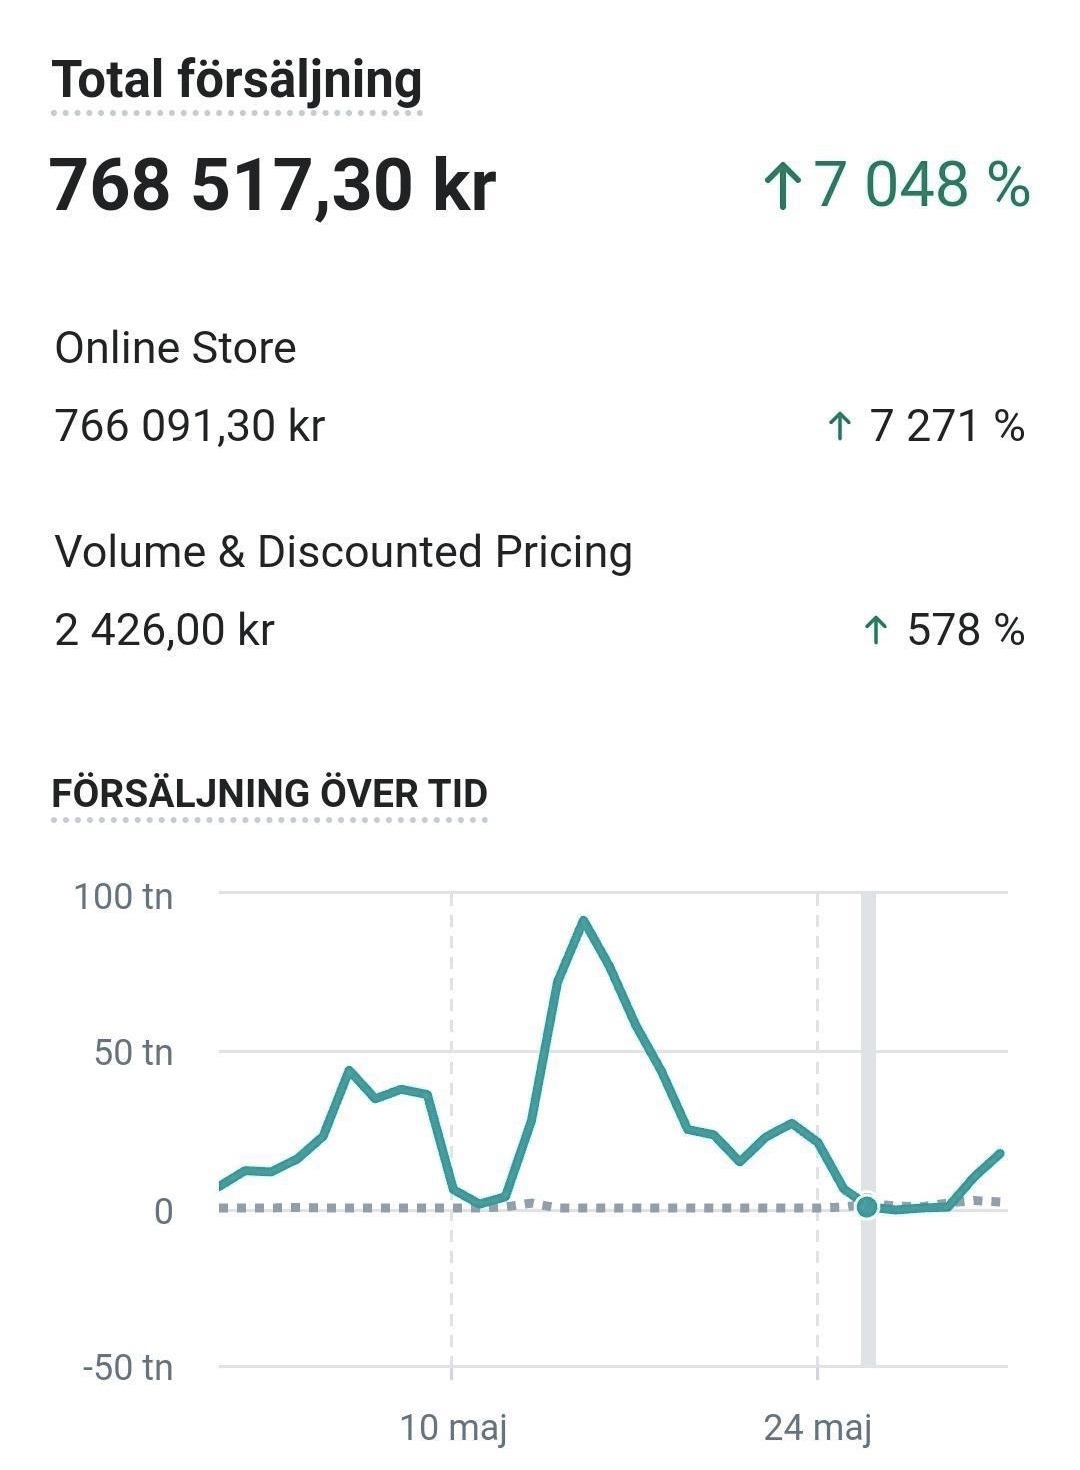Screen dimensions: 1080x1470
Task: Click the up arrow next to 578 %
Action: tap(875, 630)
